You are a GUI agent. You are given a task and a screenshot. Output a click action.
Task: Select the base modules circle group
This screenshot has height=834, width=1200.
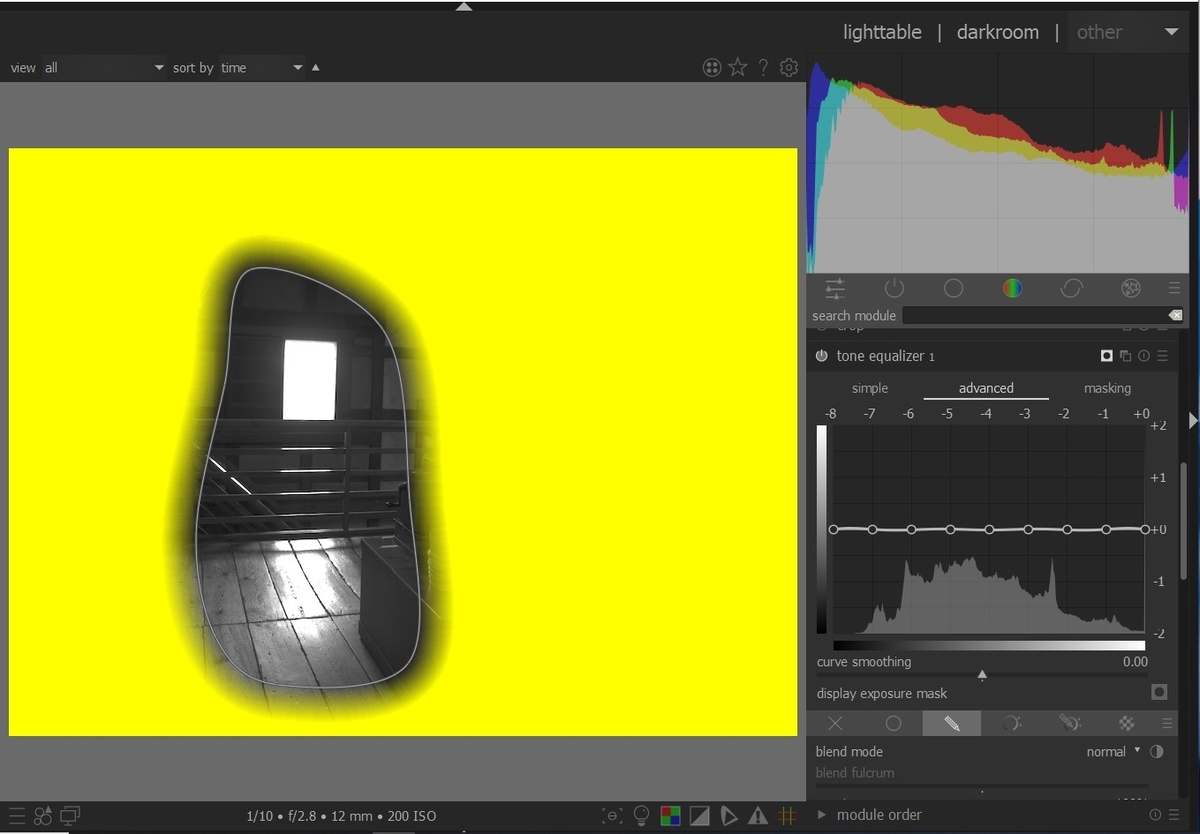(x=953, y=288)
